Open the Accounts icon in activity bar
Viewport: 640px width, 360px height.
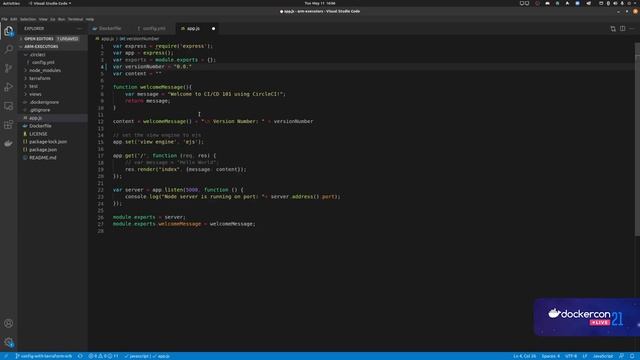(9, 323)
